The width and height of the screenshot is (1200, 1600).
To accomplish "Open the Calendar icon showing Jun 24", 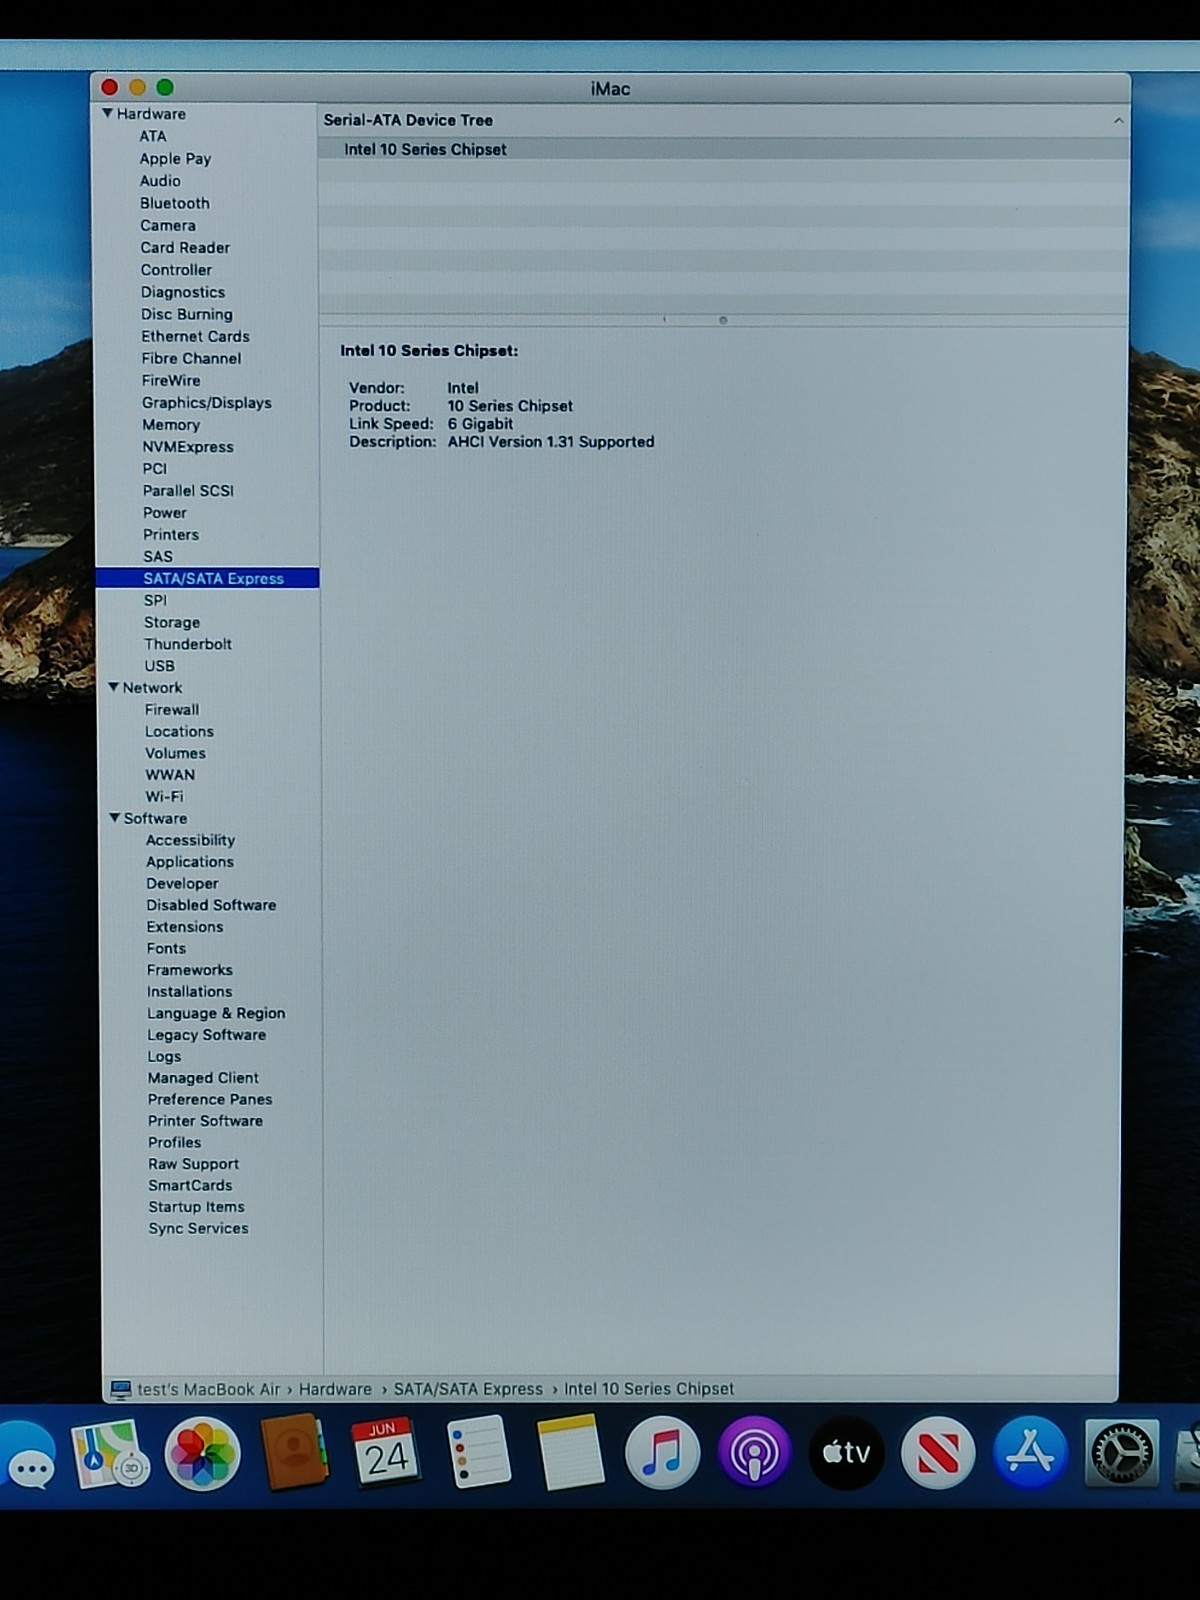I will pyautogui.click(x=385, y=1453).
